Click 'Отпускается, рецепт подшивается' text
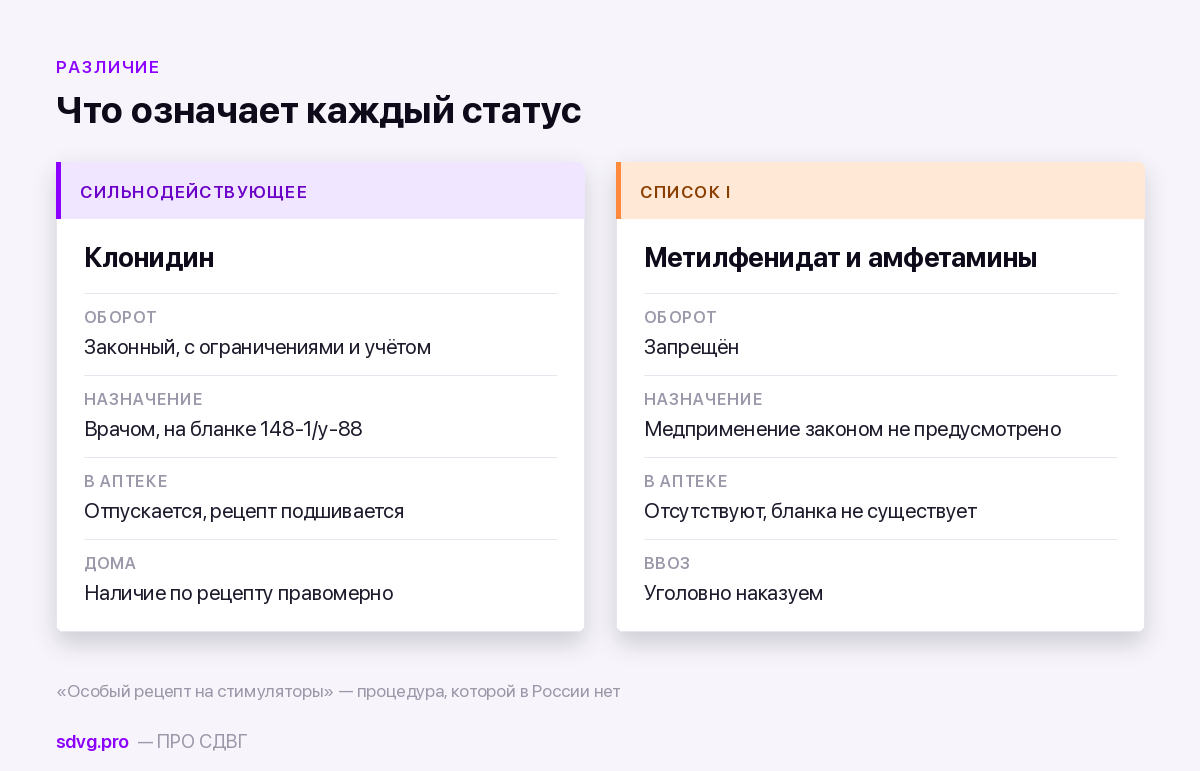The image size is (1200, 771). click(x=244, y=512)
